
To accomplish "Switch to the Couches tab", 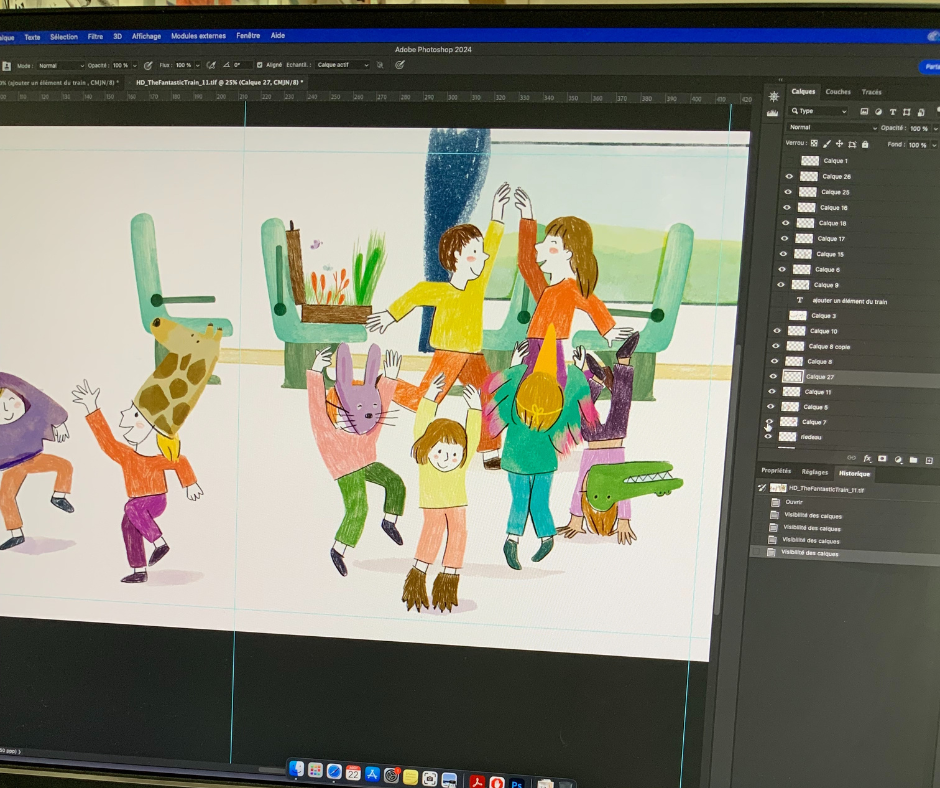I will (x=838, y=92).
